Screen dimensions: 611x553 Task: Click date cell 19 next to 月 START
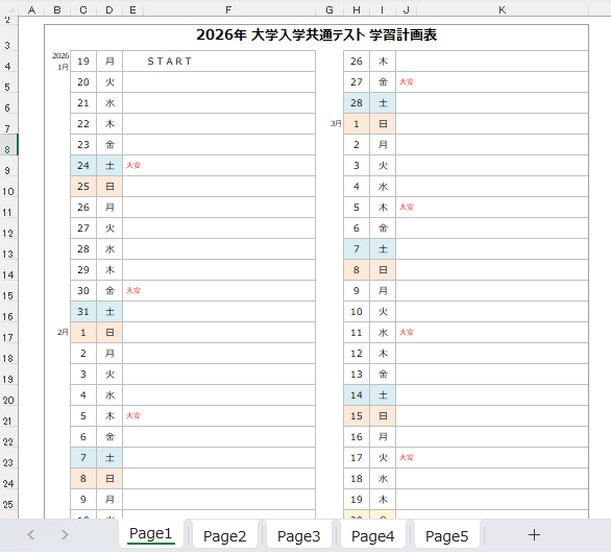click(83, 61)
